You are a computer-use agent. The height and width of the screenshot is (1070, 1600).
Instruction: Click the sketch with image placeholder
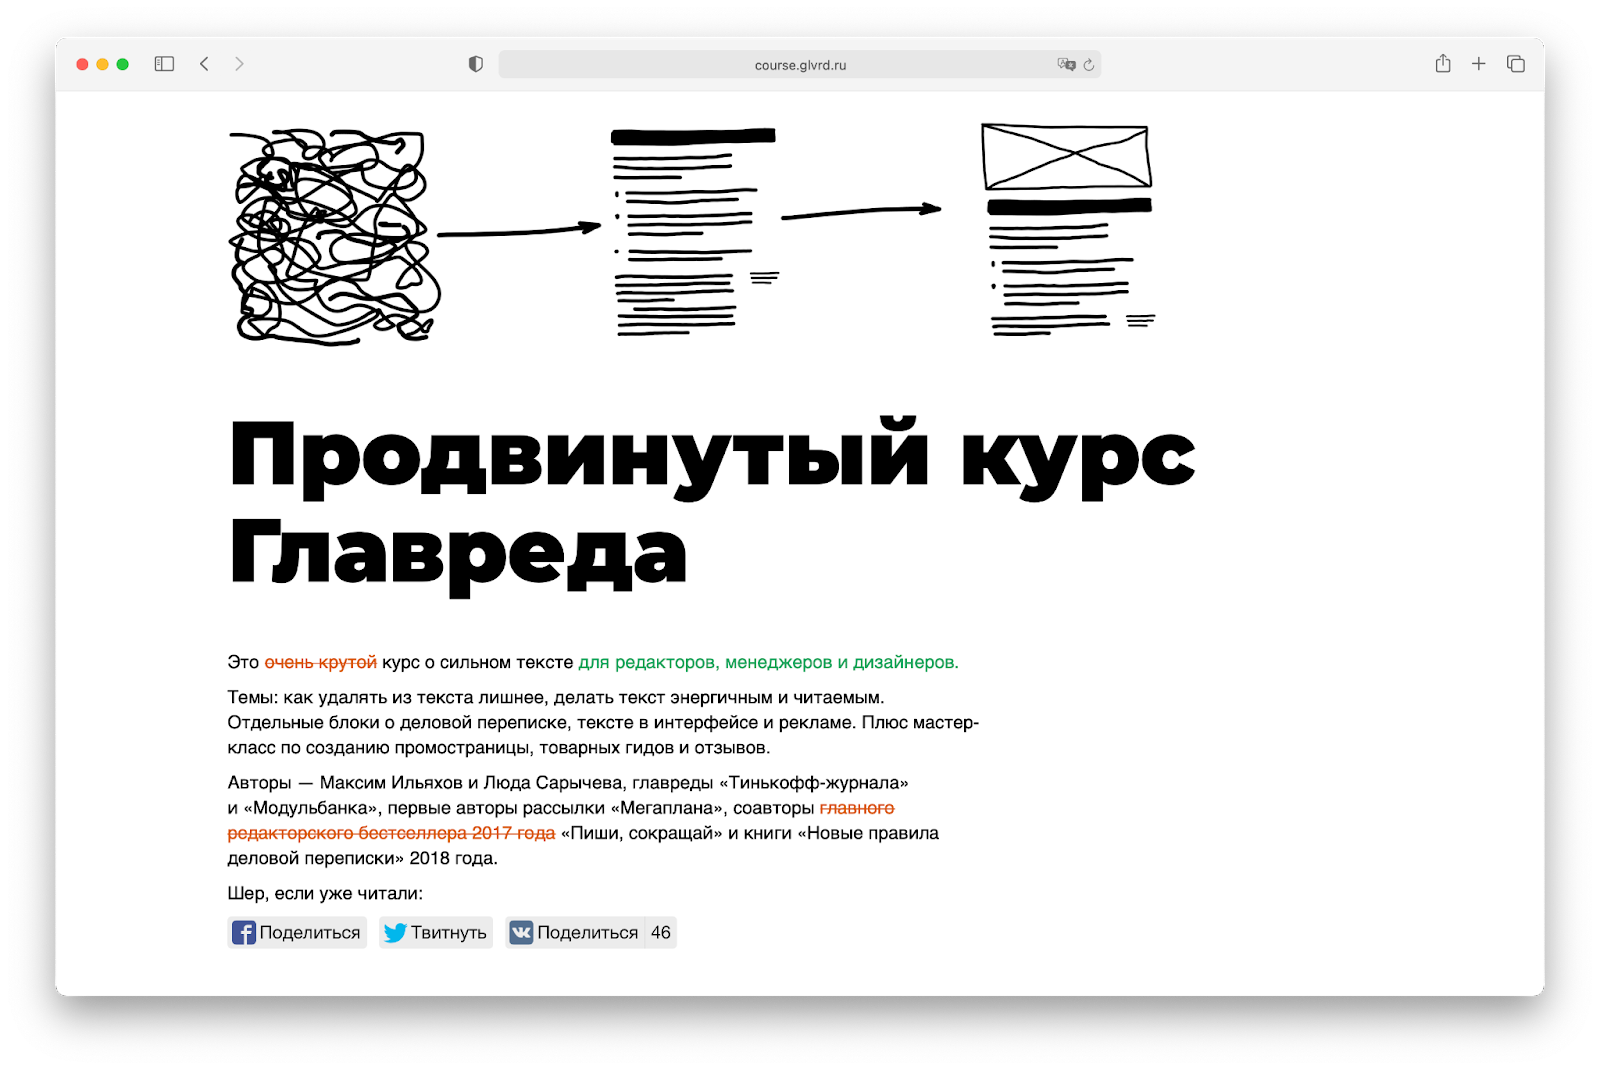1068,230
